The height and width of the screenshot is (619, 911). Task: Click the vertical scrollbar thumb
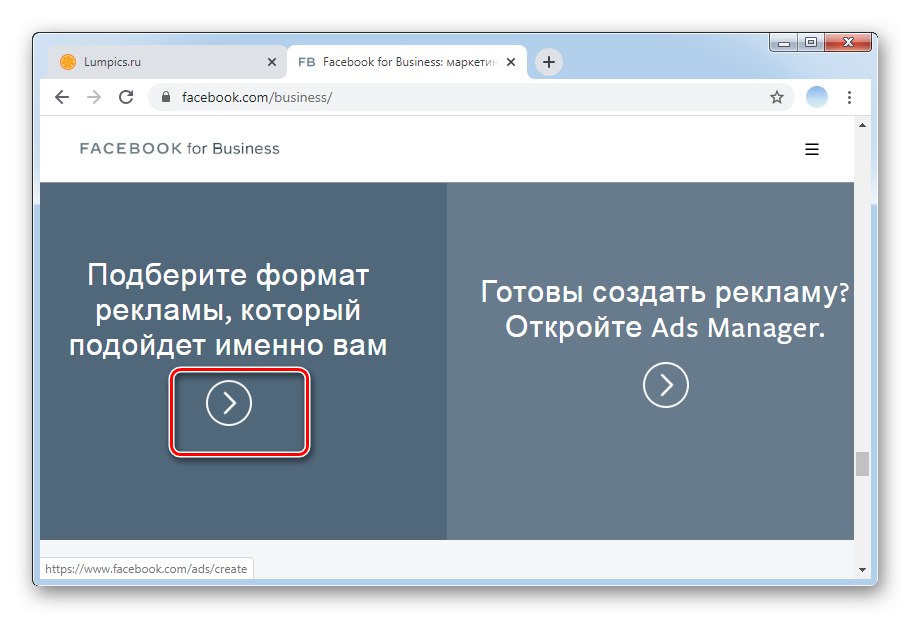tap(862, 464)
